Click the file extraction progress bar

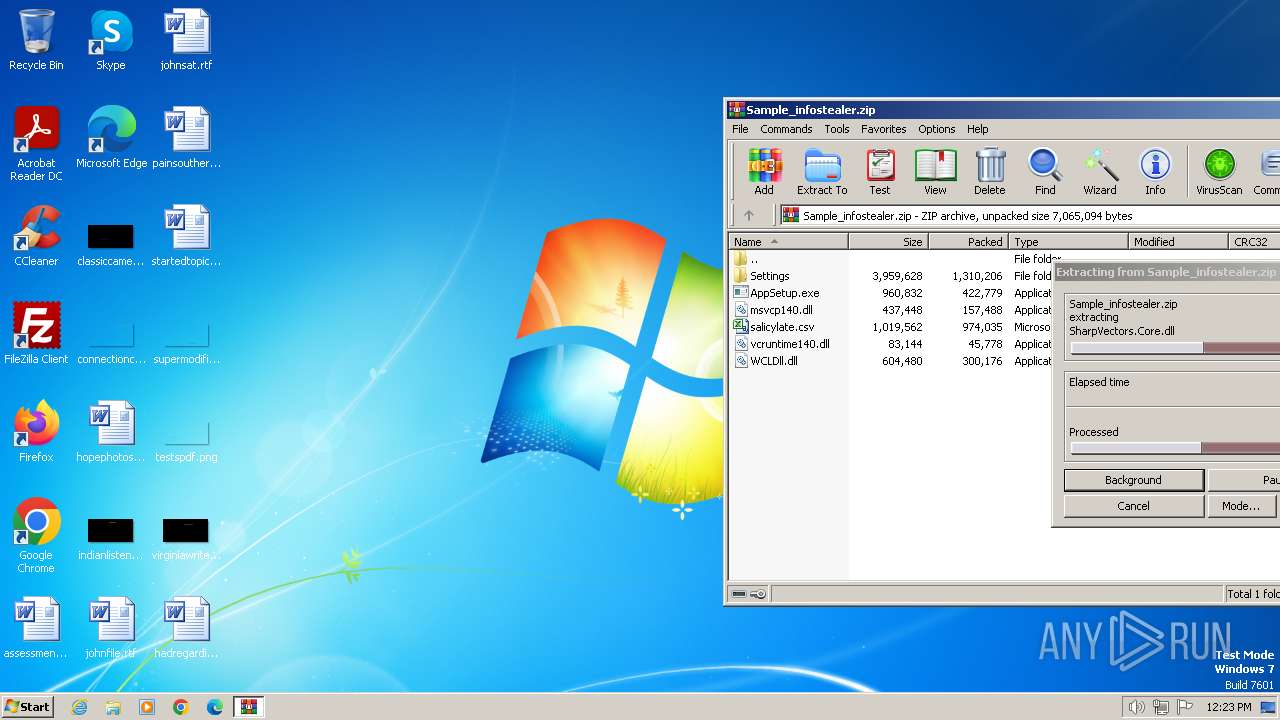(1174, 348)
